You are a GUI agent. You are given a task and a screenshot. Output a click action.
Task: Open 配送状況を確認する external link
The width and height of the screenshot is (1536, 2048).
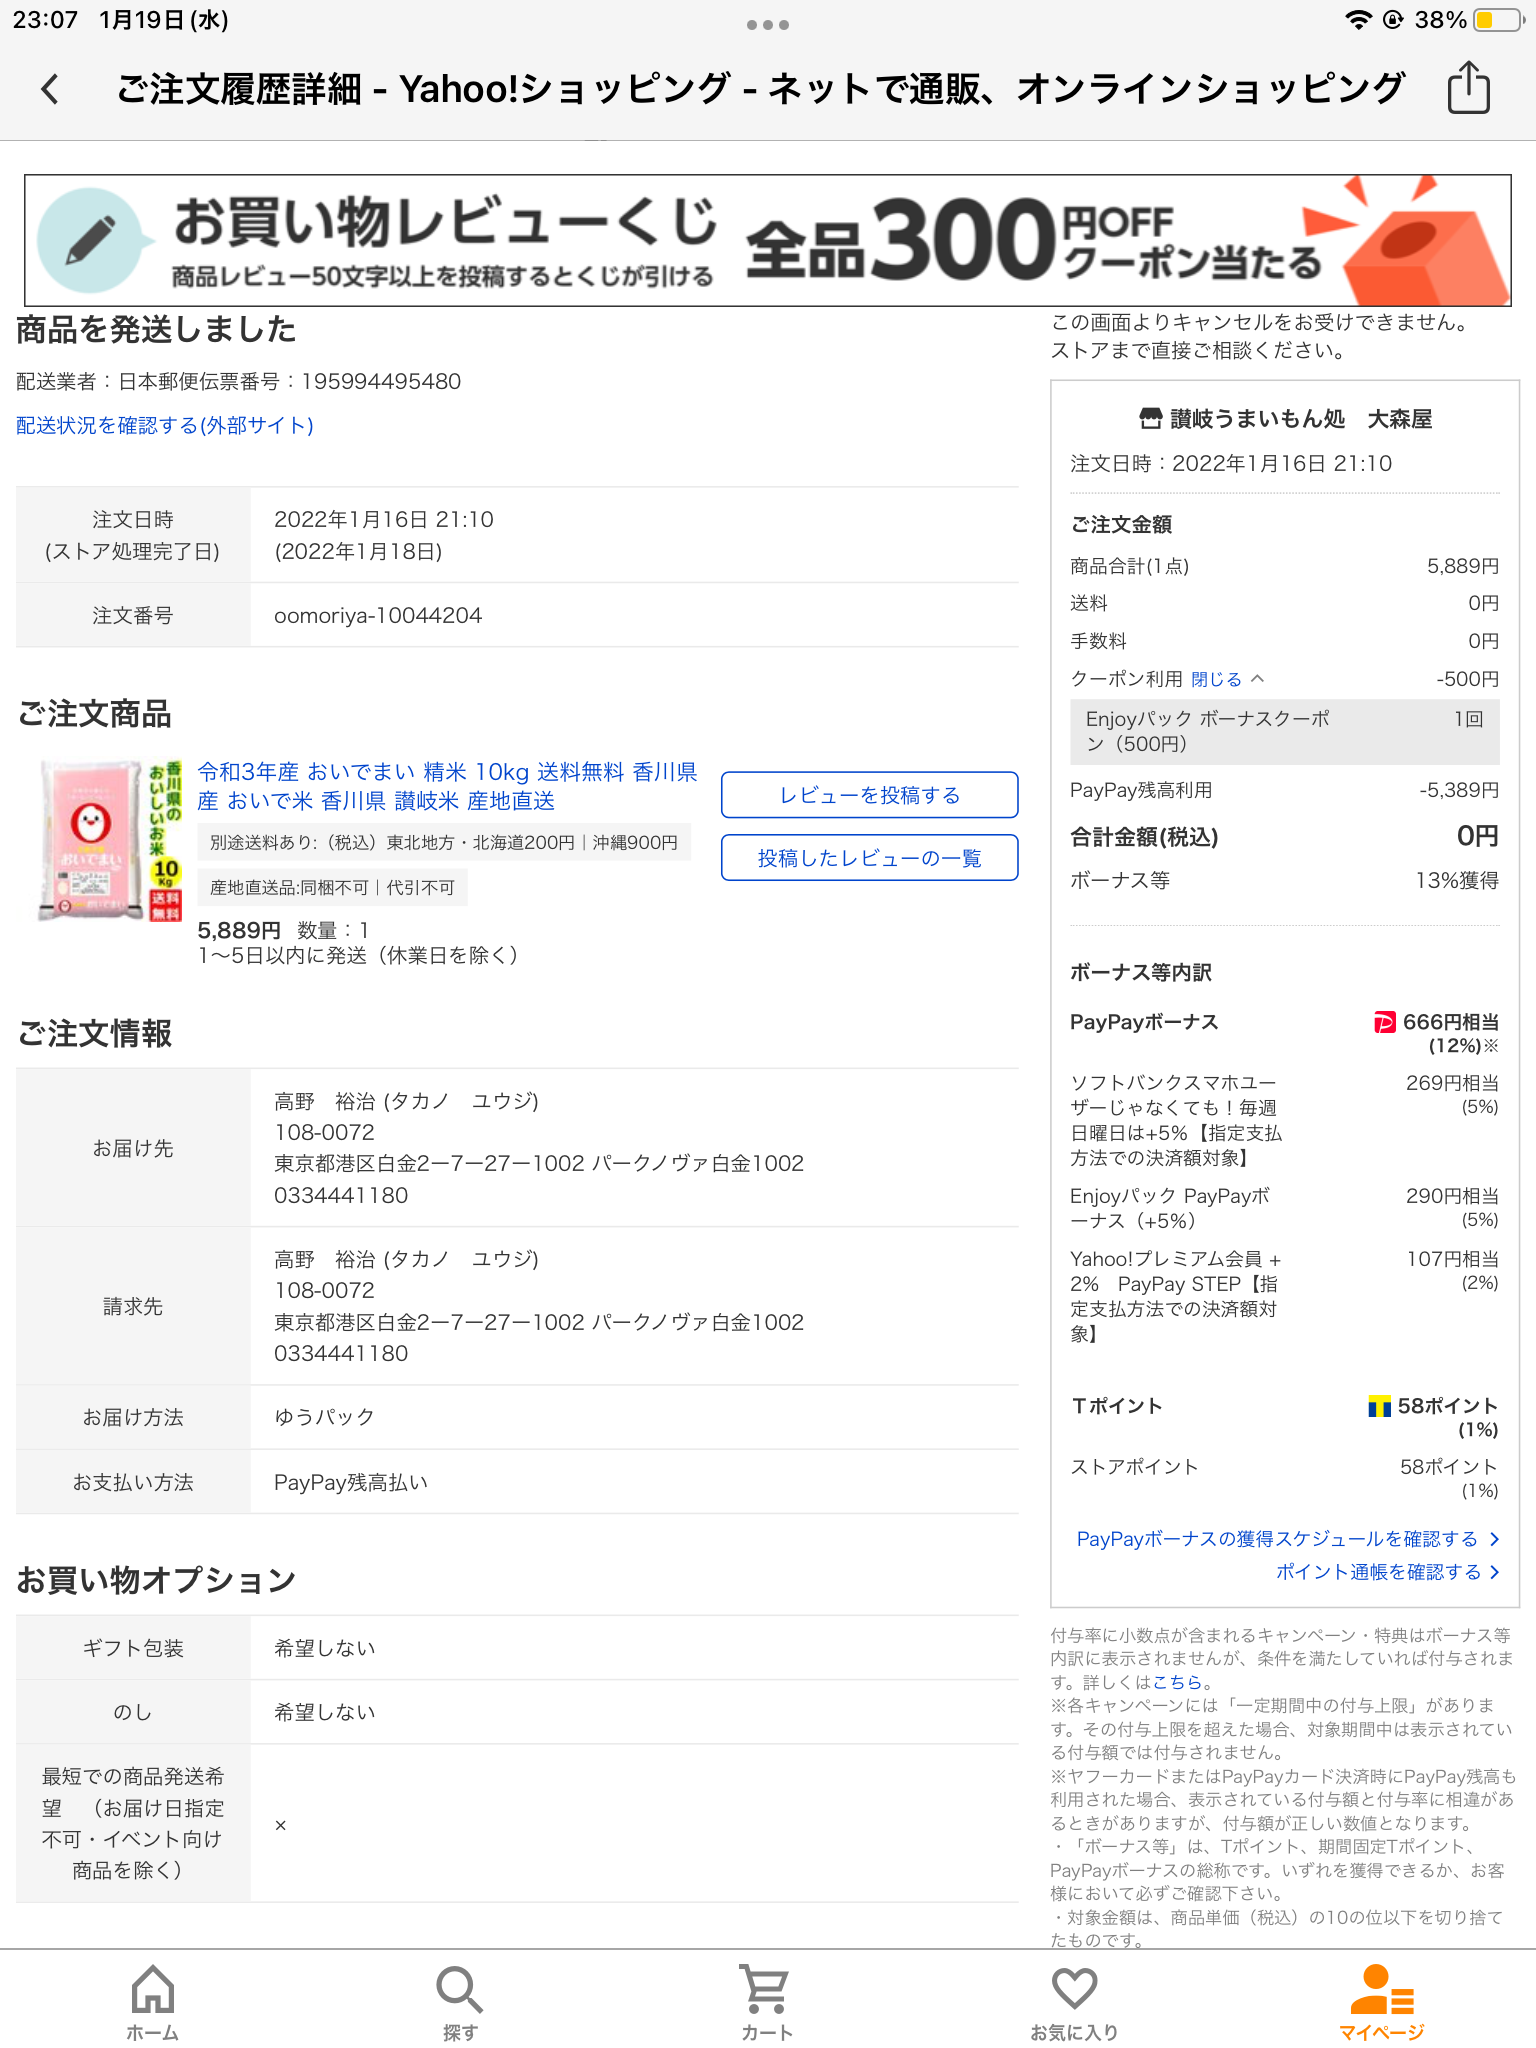165,425
